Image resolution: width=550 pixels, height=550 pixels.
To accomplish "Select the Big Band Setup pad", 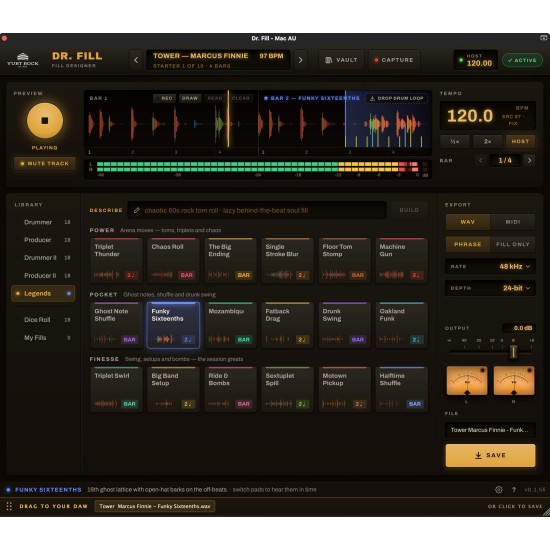I will pyautogui.click(x=173, y=389).
